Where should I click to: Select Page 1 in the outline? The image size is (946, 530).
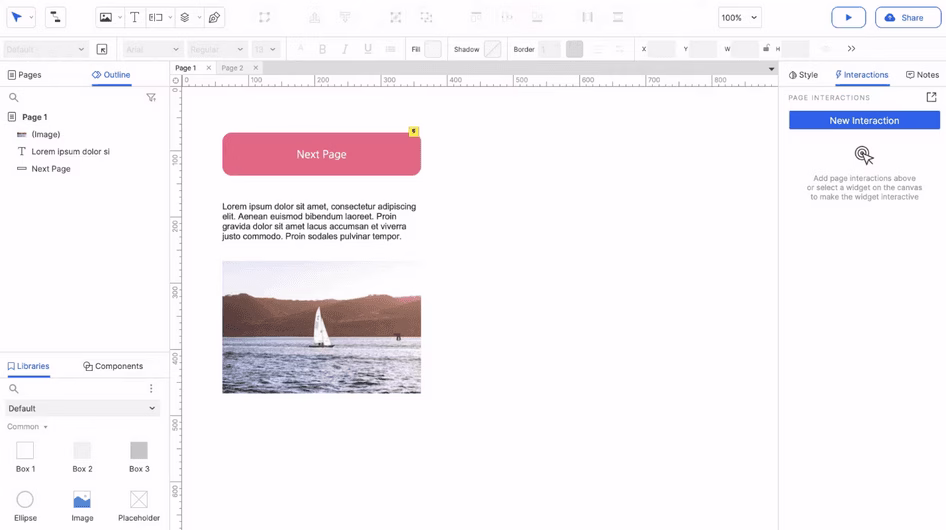pos(34,117)
